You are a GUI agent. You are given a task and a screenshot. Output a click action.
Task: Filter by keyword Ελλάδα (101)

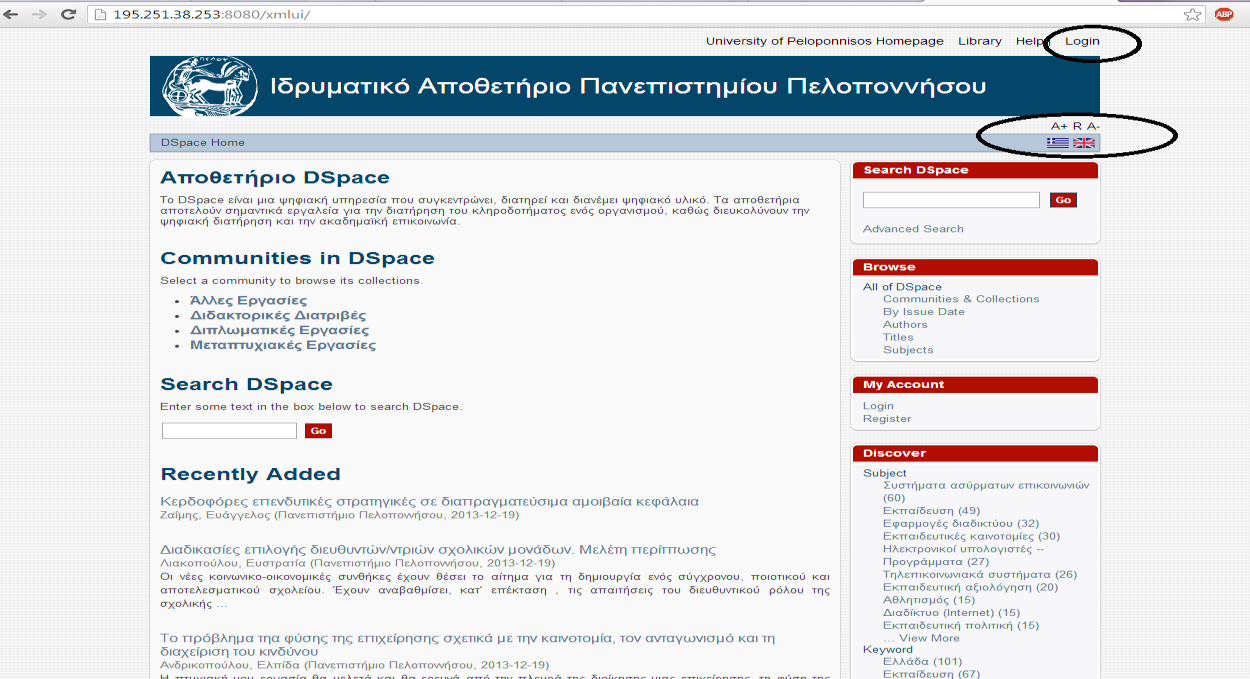pyautogui.click(x=922, y=662)
